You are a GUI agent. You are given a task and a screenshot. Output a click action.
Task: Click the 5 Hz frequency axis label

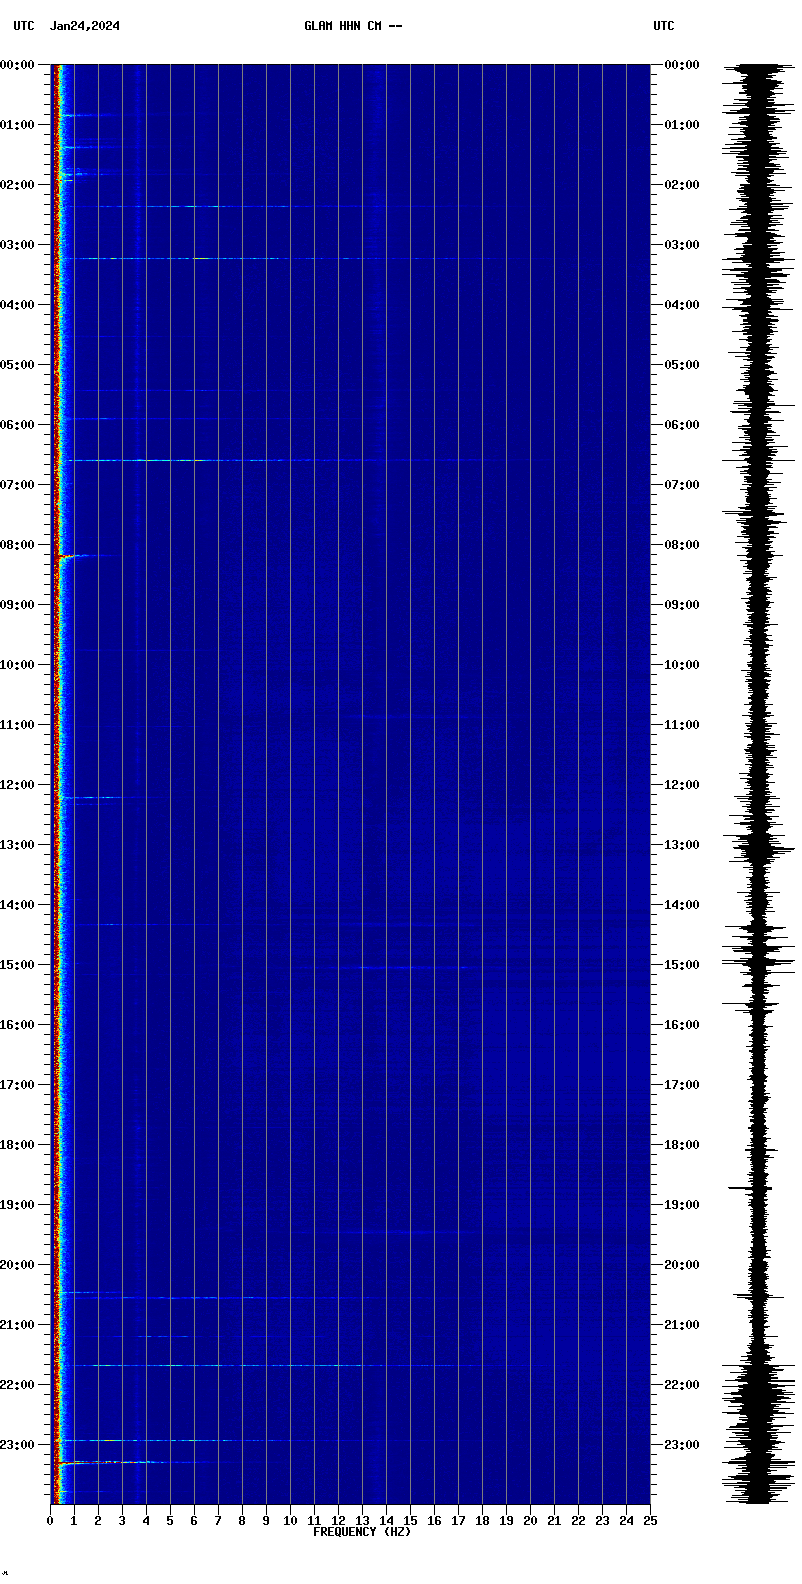point(170,1521)
